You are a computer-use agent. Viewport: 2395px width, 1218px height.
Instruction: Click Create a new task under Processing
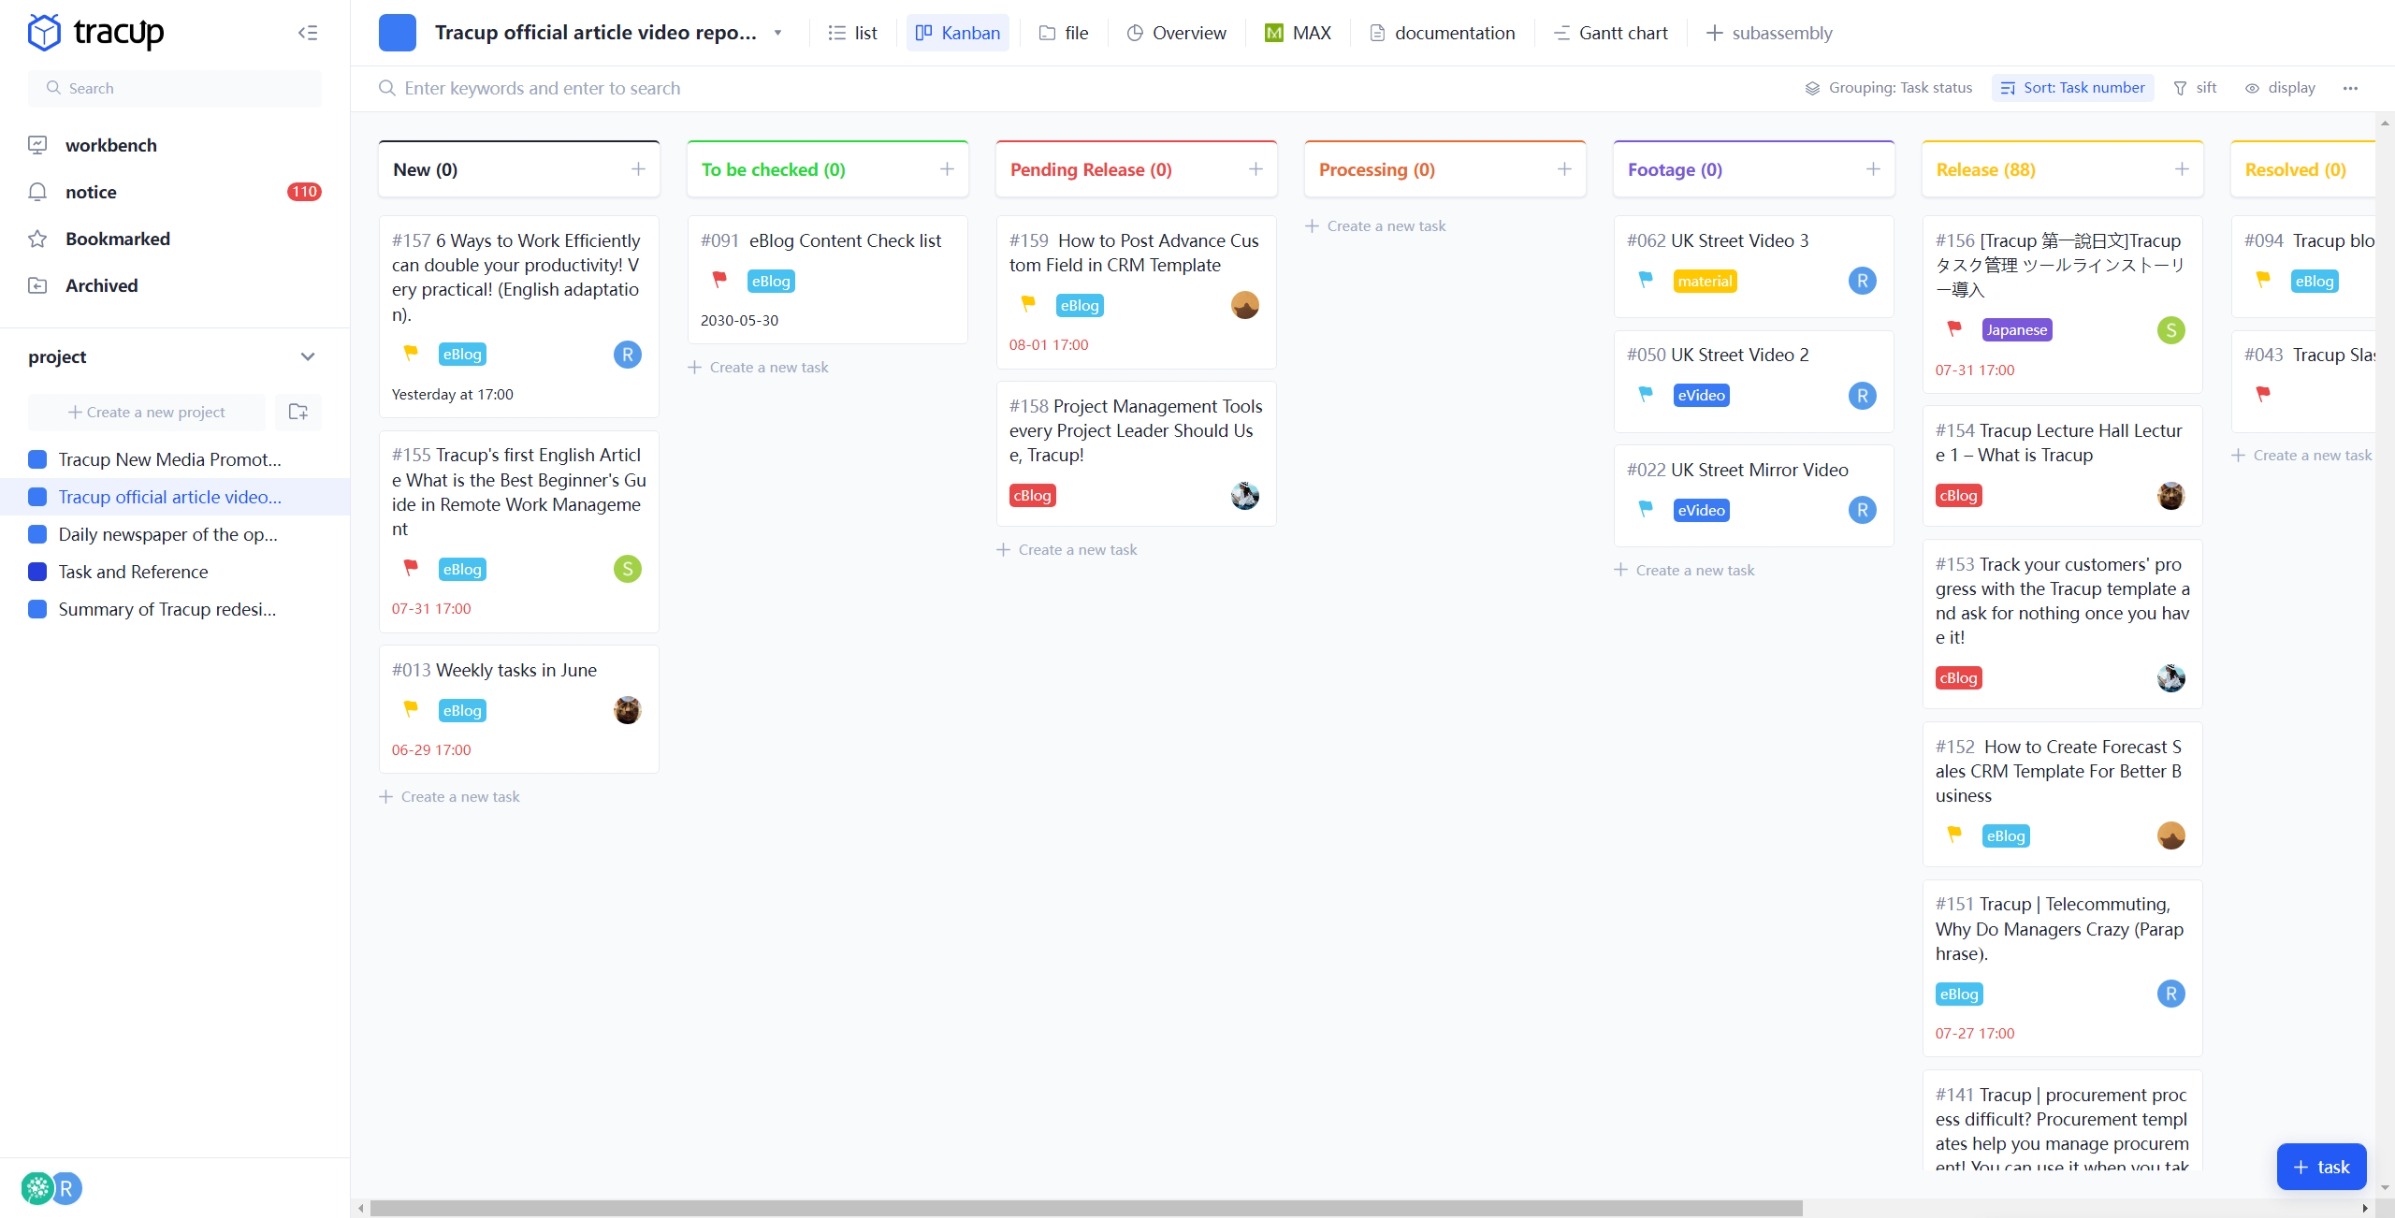1376,226
